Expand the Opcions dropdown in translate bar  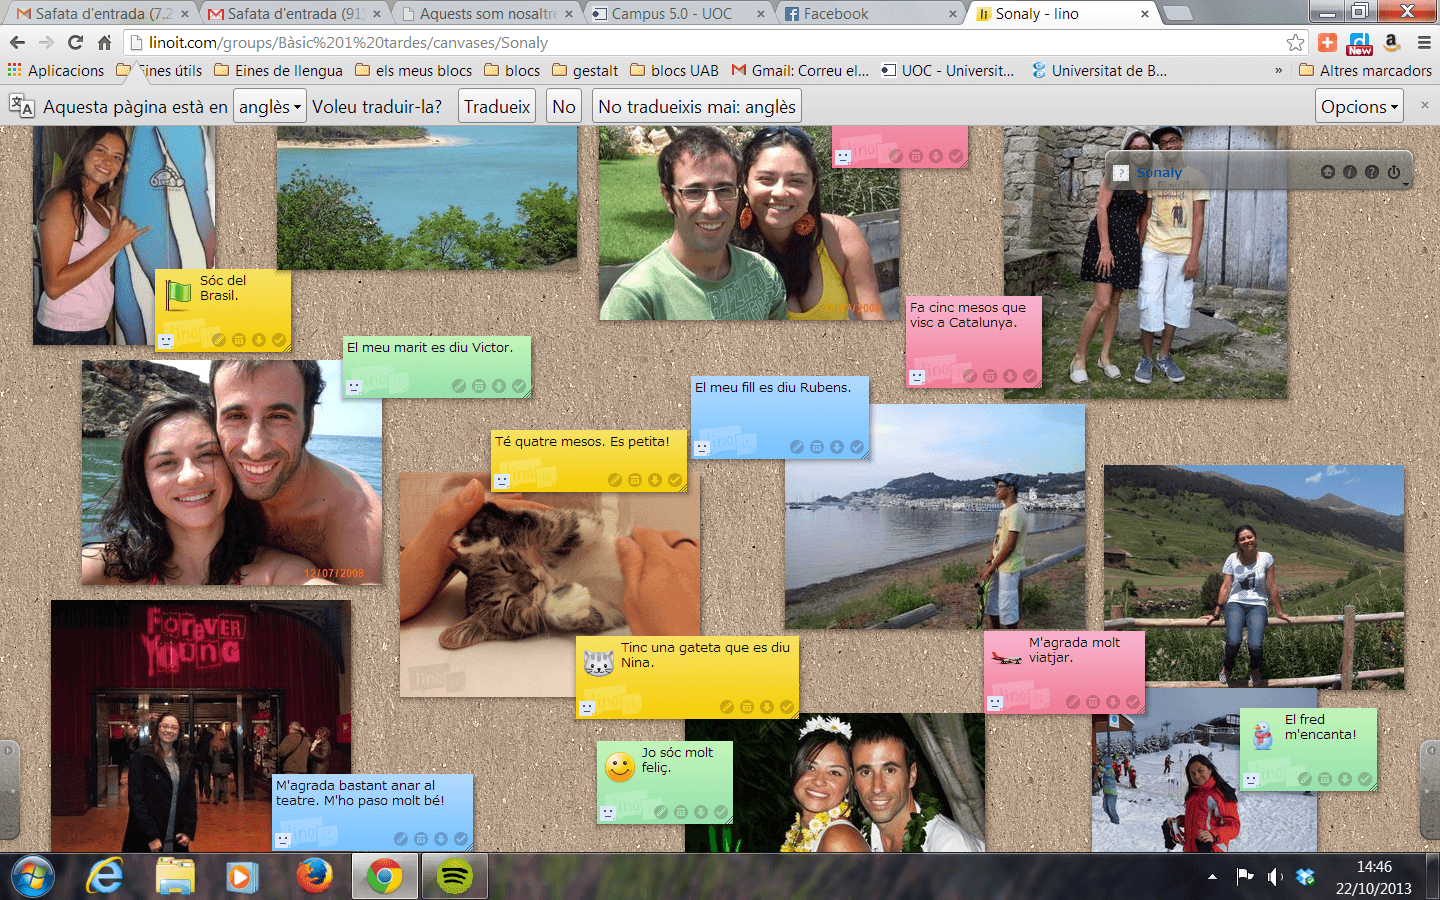click(1359, 107)
